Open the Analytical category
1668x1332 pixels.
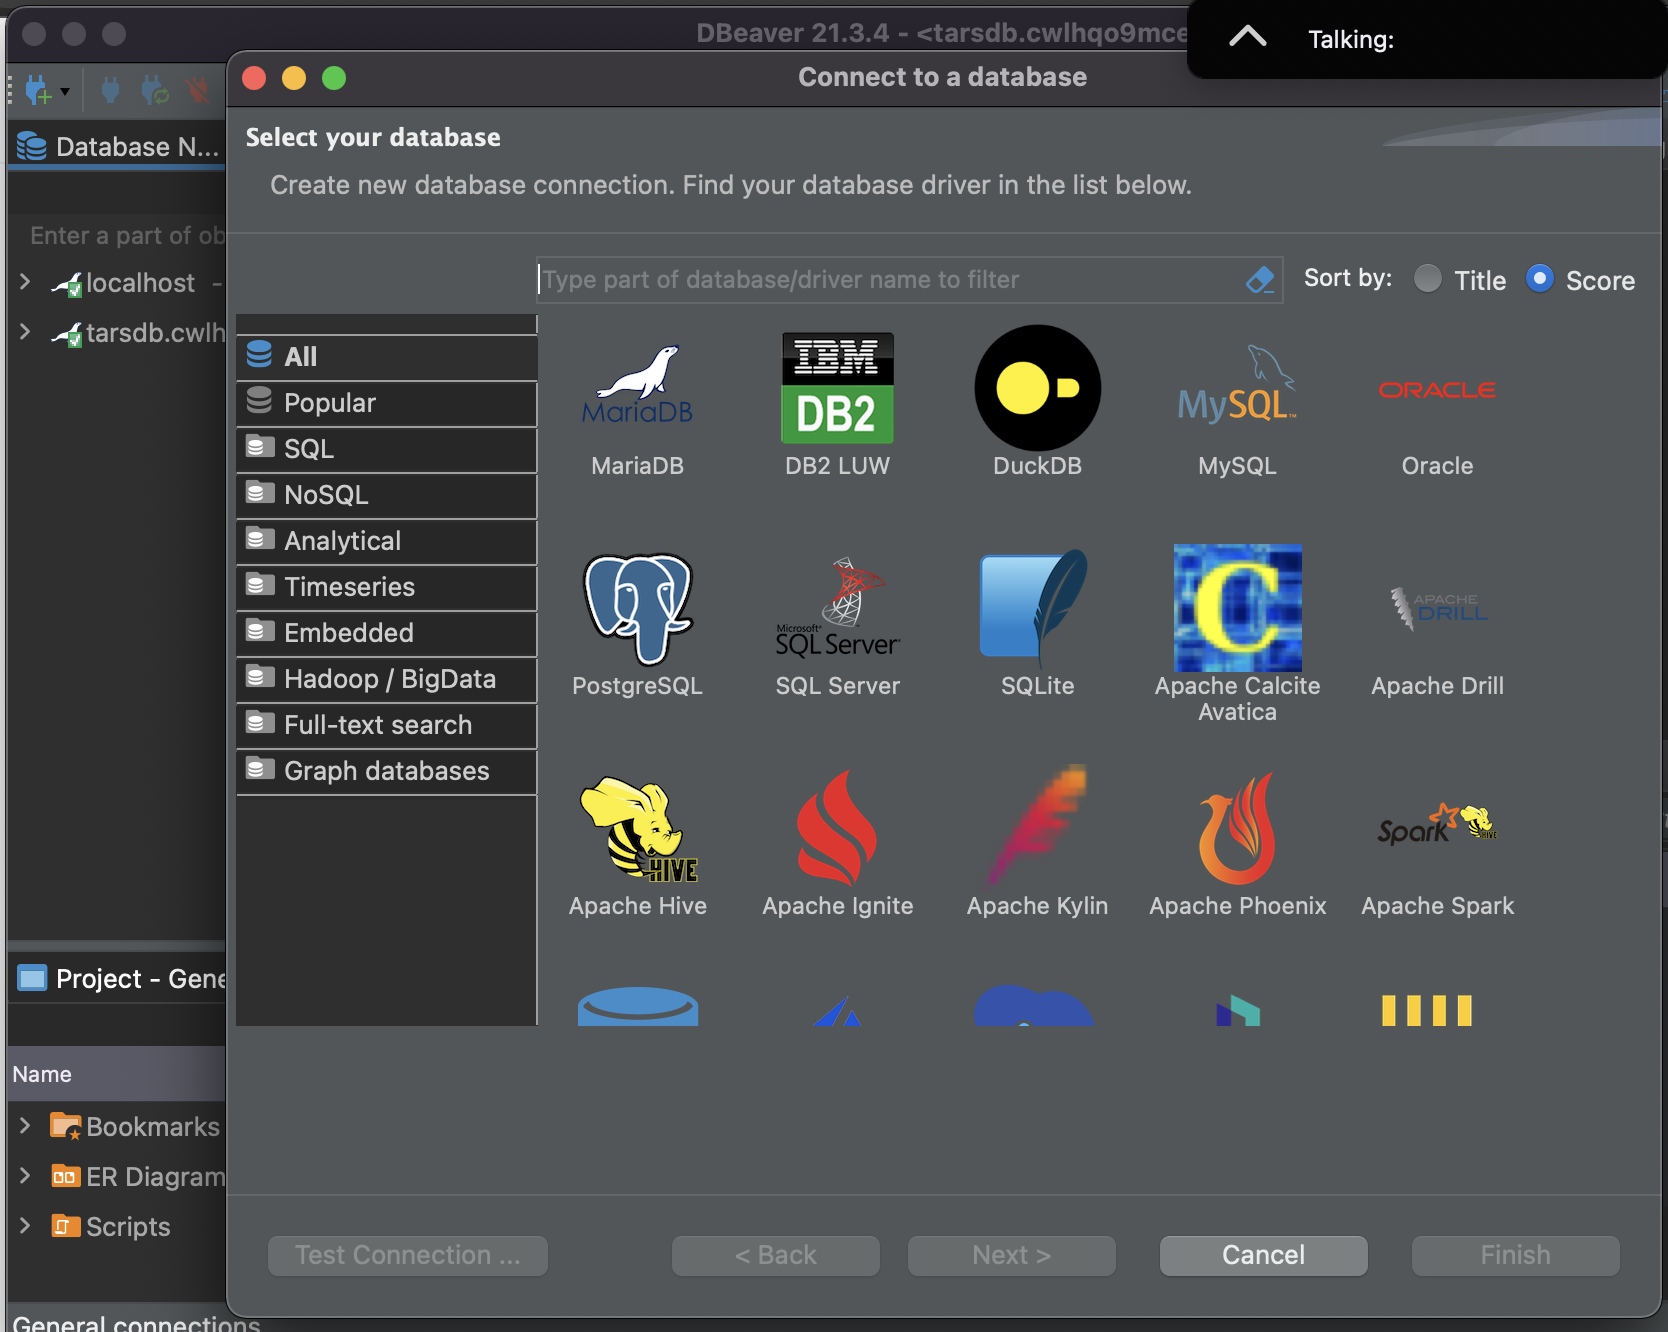click(x=387, y=541)
